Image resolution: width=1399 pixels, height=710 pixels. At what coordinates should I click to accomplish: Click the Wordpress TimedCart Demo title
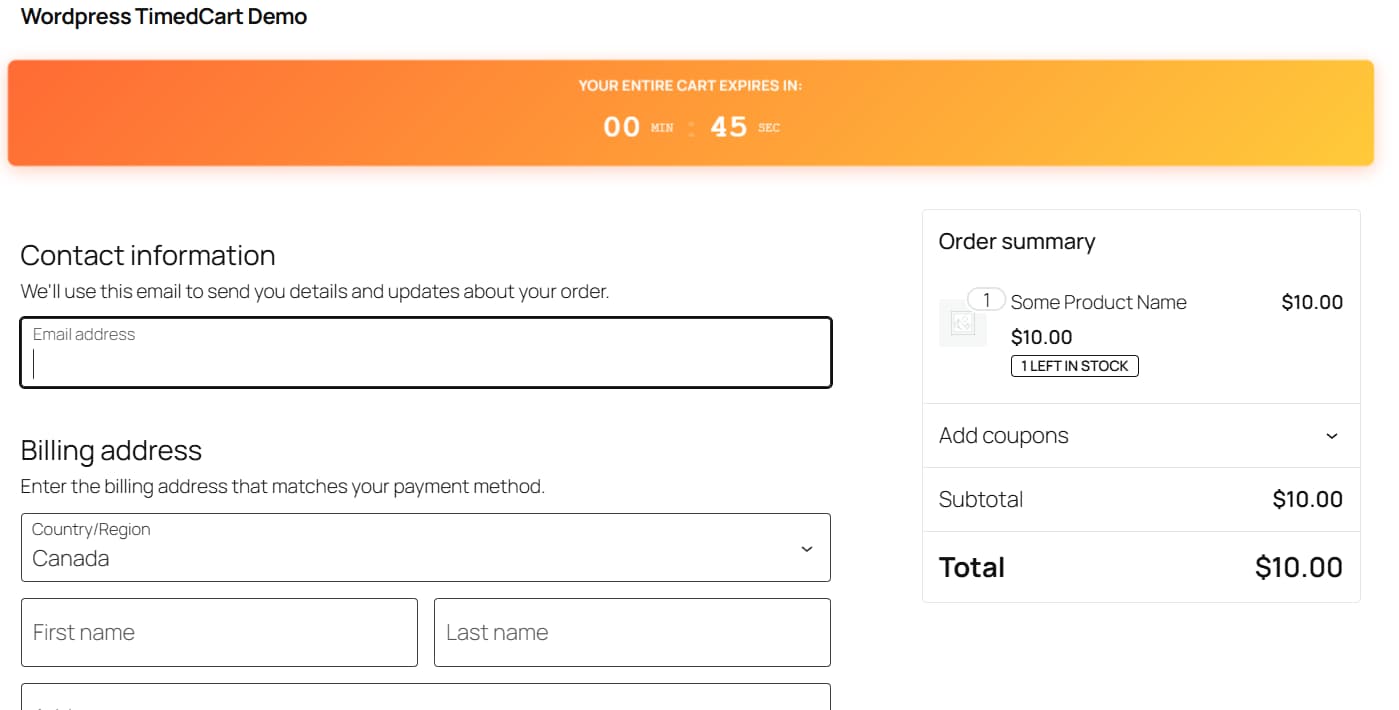163,16
